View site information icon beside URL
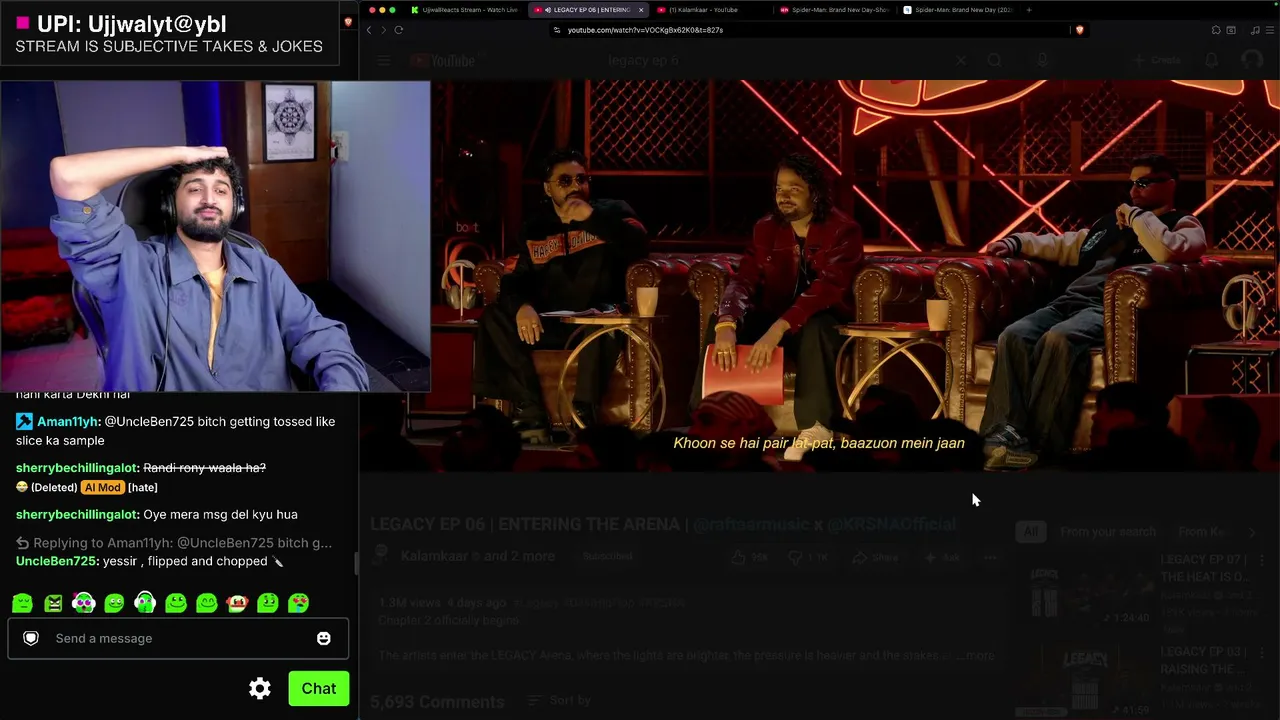1280x720 pixels. 558,30
